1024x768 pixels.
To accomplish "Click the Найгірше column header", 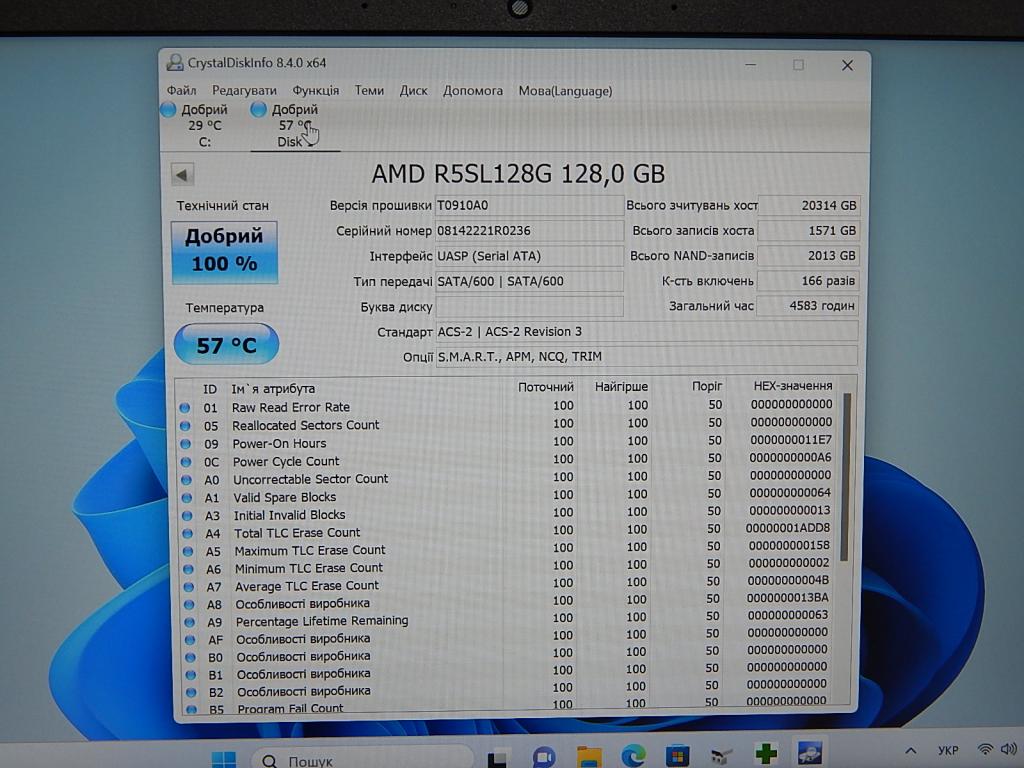I will pyautogui.click(x=621, y=387).
